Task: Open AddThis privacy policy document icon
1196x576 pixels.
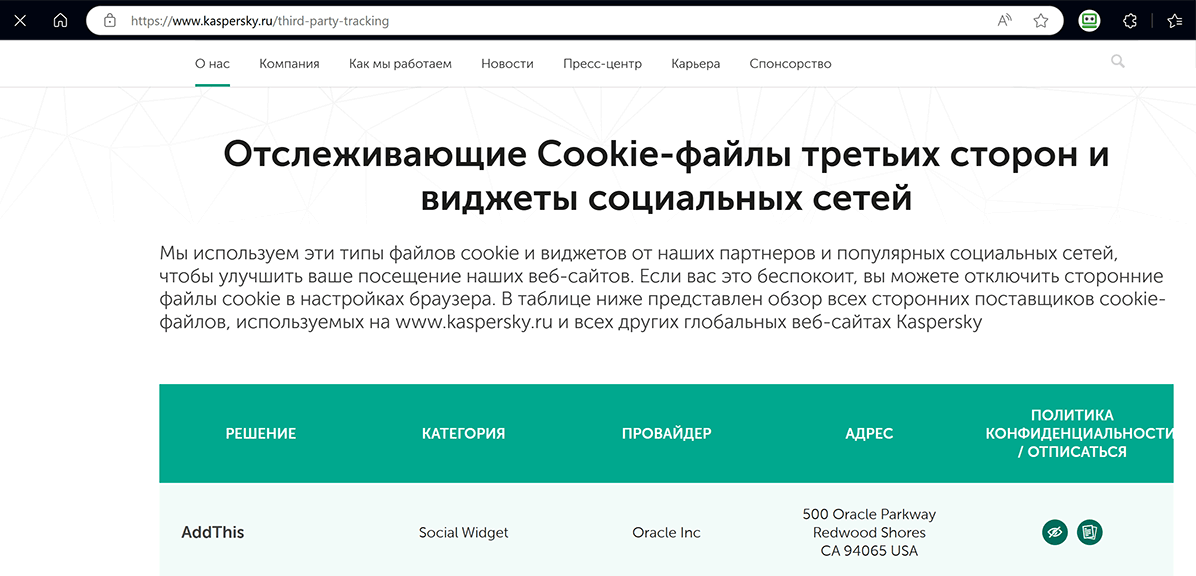Action: click(x=1090, y=532)
